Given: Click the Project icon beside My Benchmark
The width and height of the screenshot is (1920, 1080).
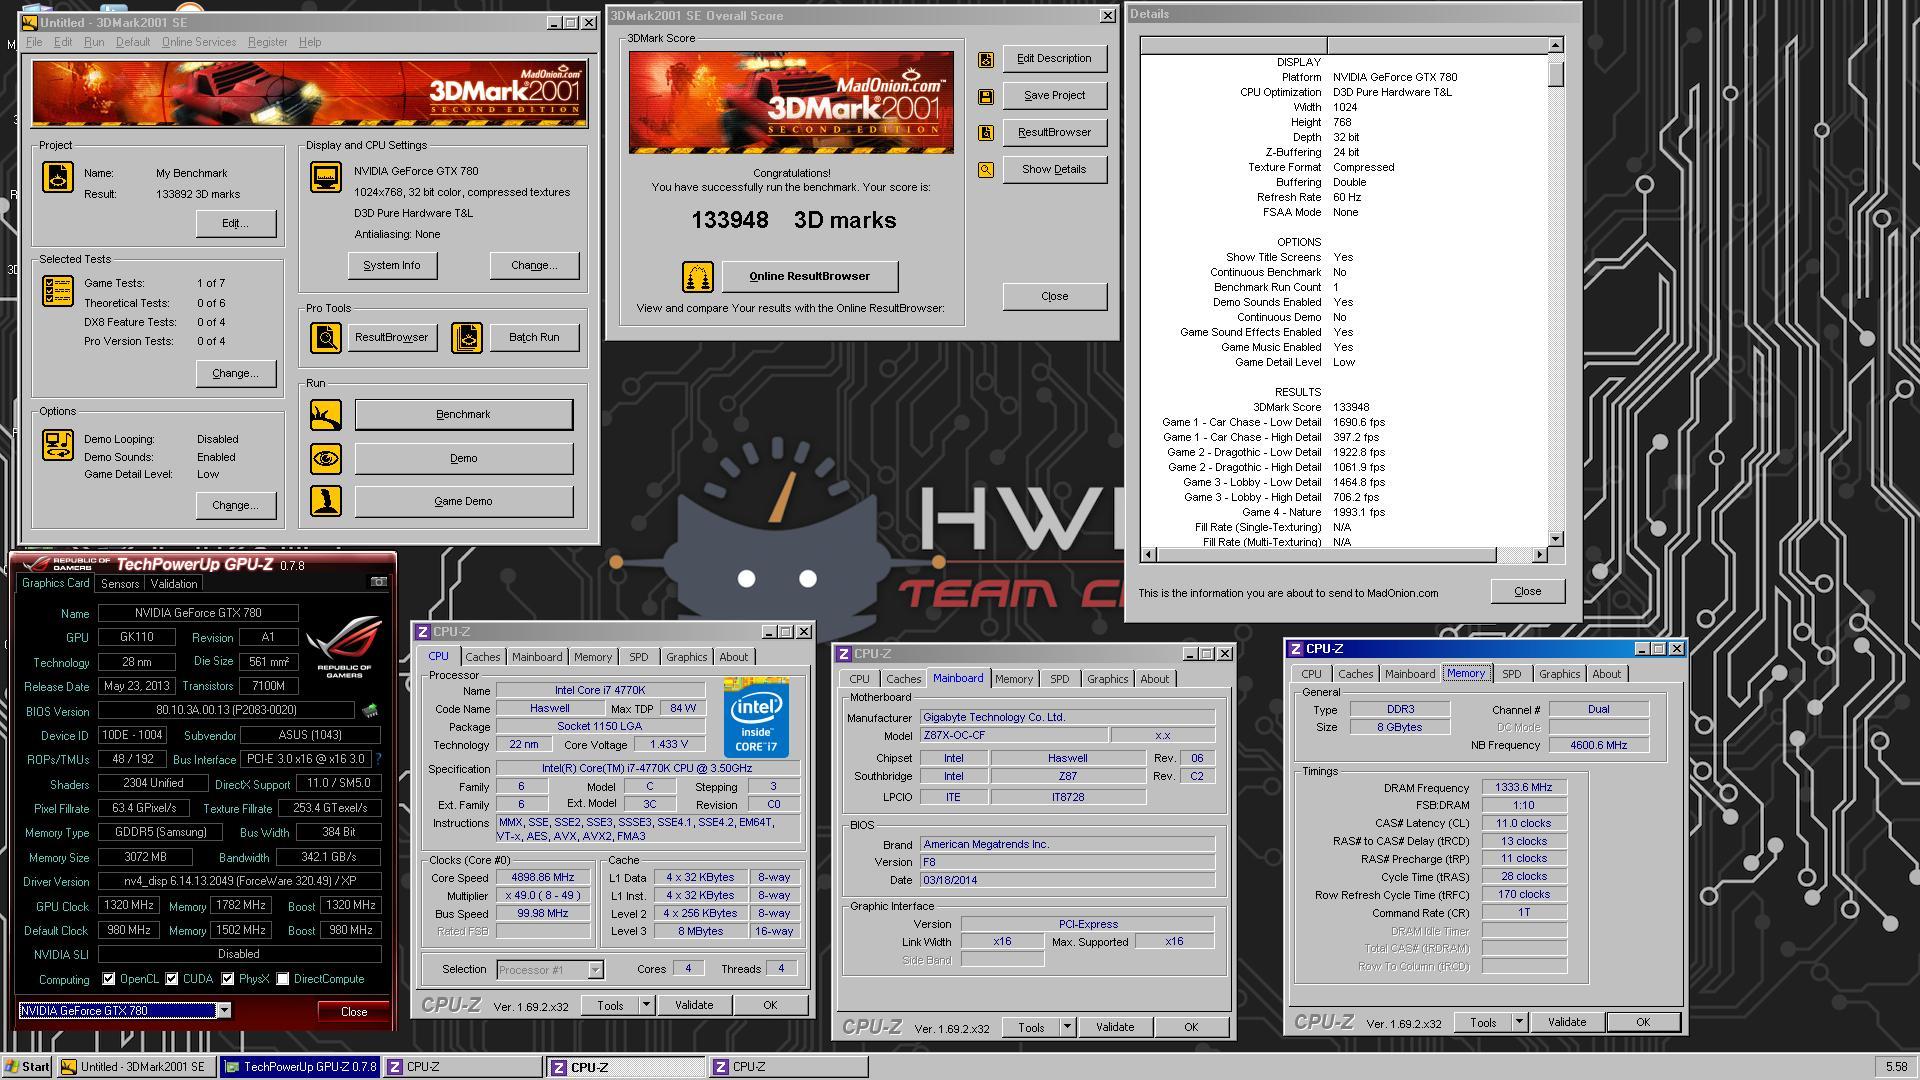Looking at the screenshot, I should click(x=58, y=177).
